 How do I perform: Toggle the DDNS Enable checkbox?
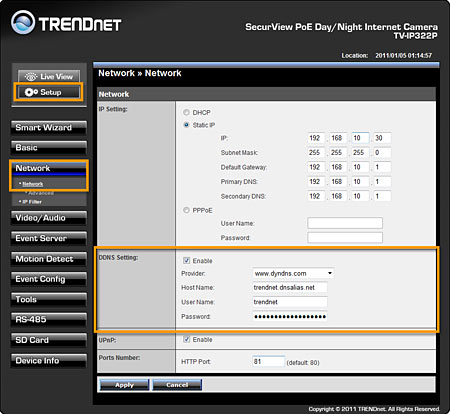(x=187, y=260)
